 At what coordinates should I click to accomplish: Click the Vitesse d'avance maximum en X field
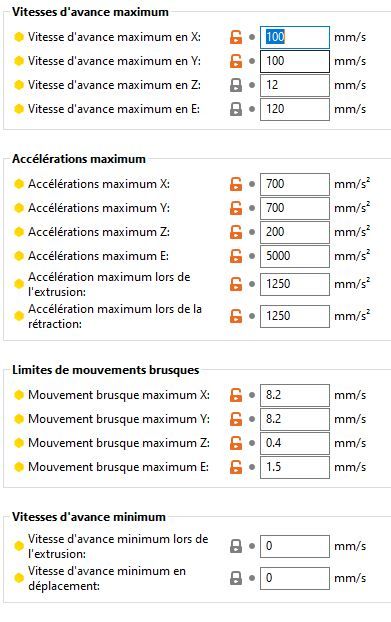(x=295, y=37)
